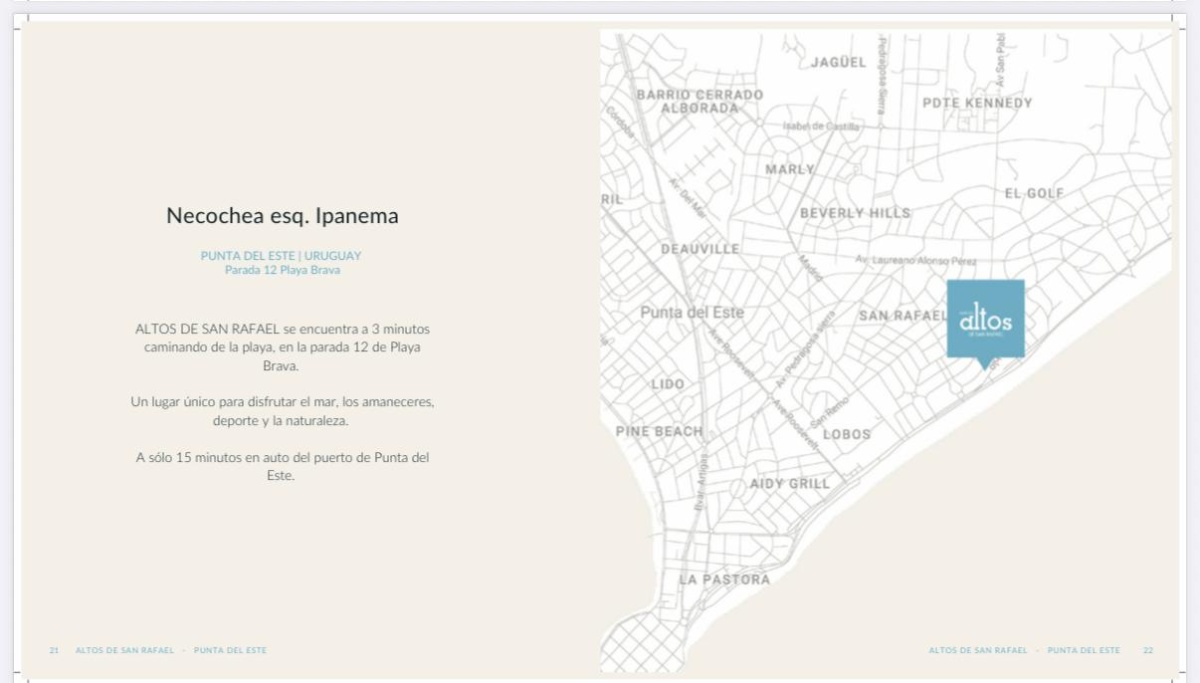Click page number 22 in right footer
Image resolution: width=1200 pixels, height=683 pixels.
pos(1148,650)
